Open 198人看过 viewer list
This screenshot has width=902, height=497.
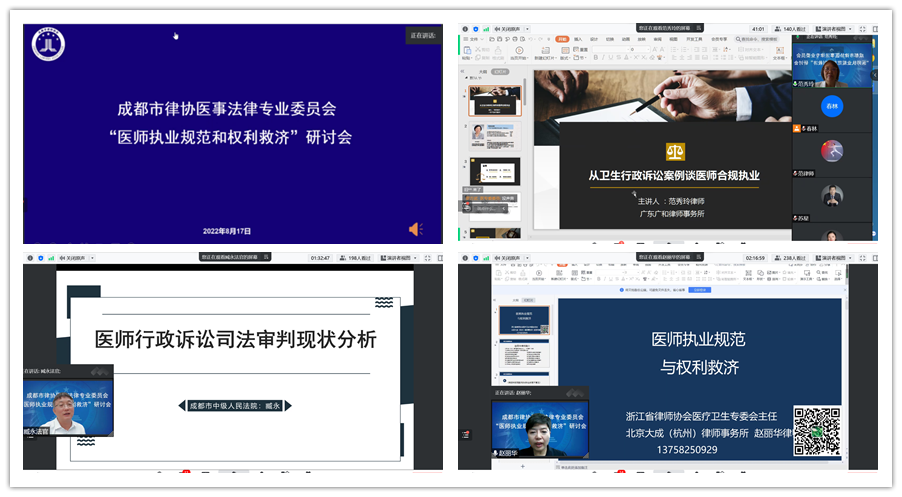tap(356, 258)
